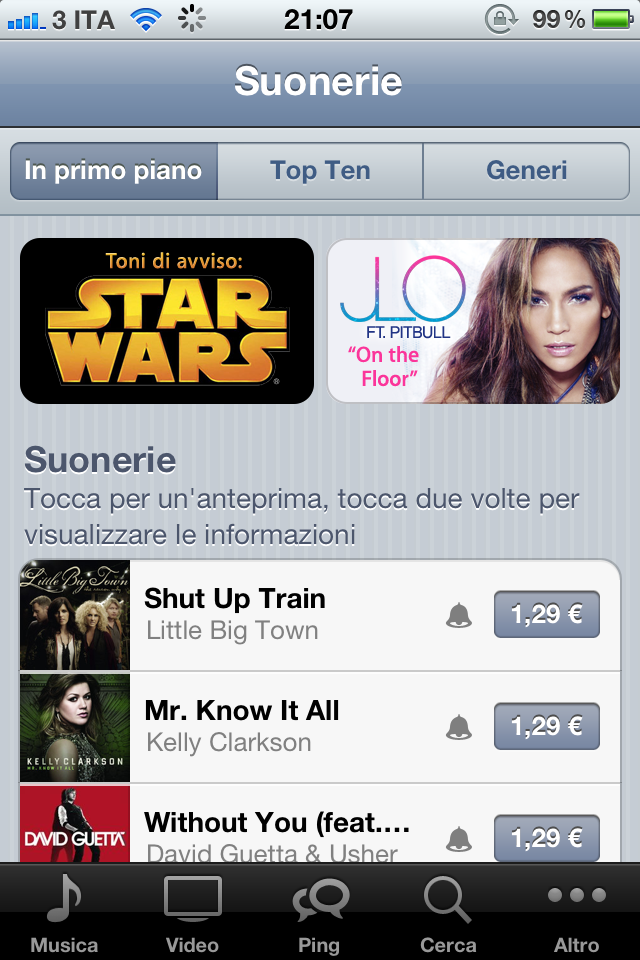Tap the Cerca magnifying glass icon
Screen dimensions: 640x960
(447, 899)
